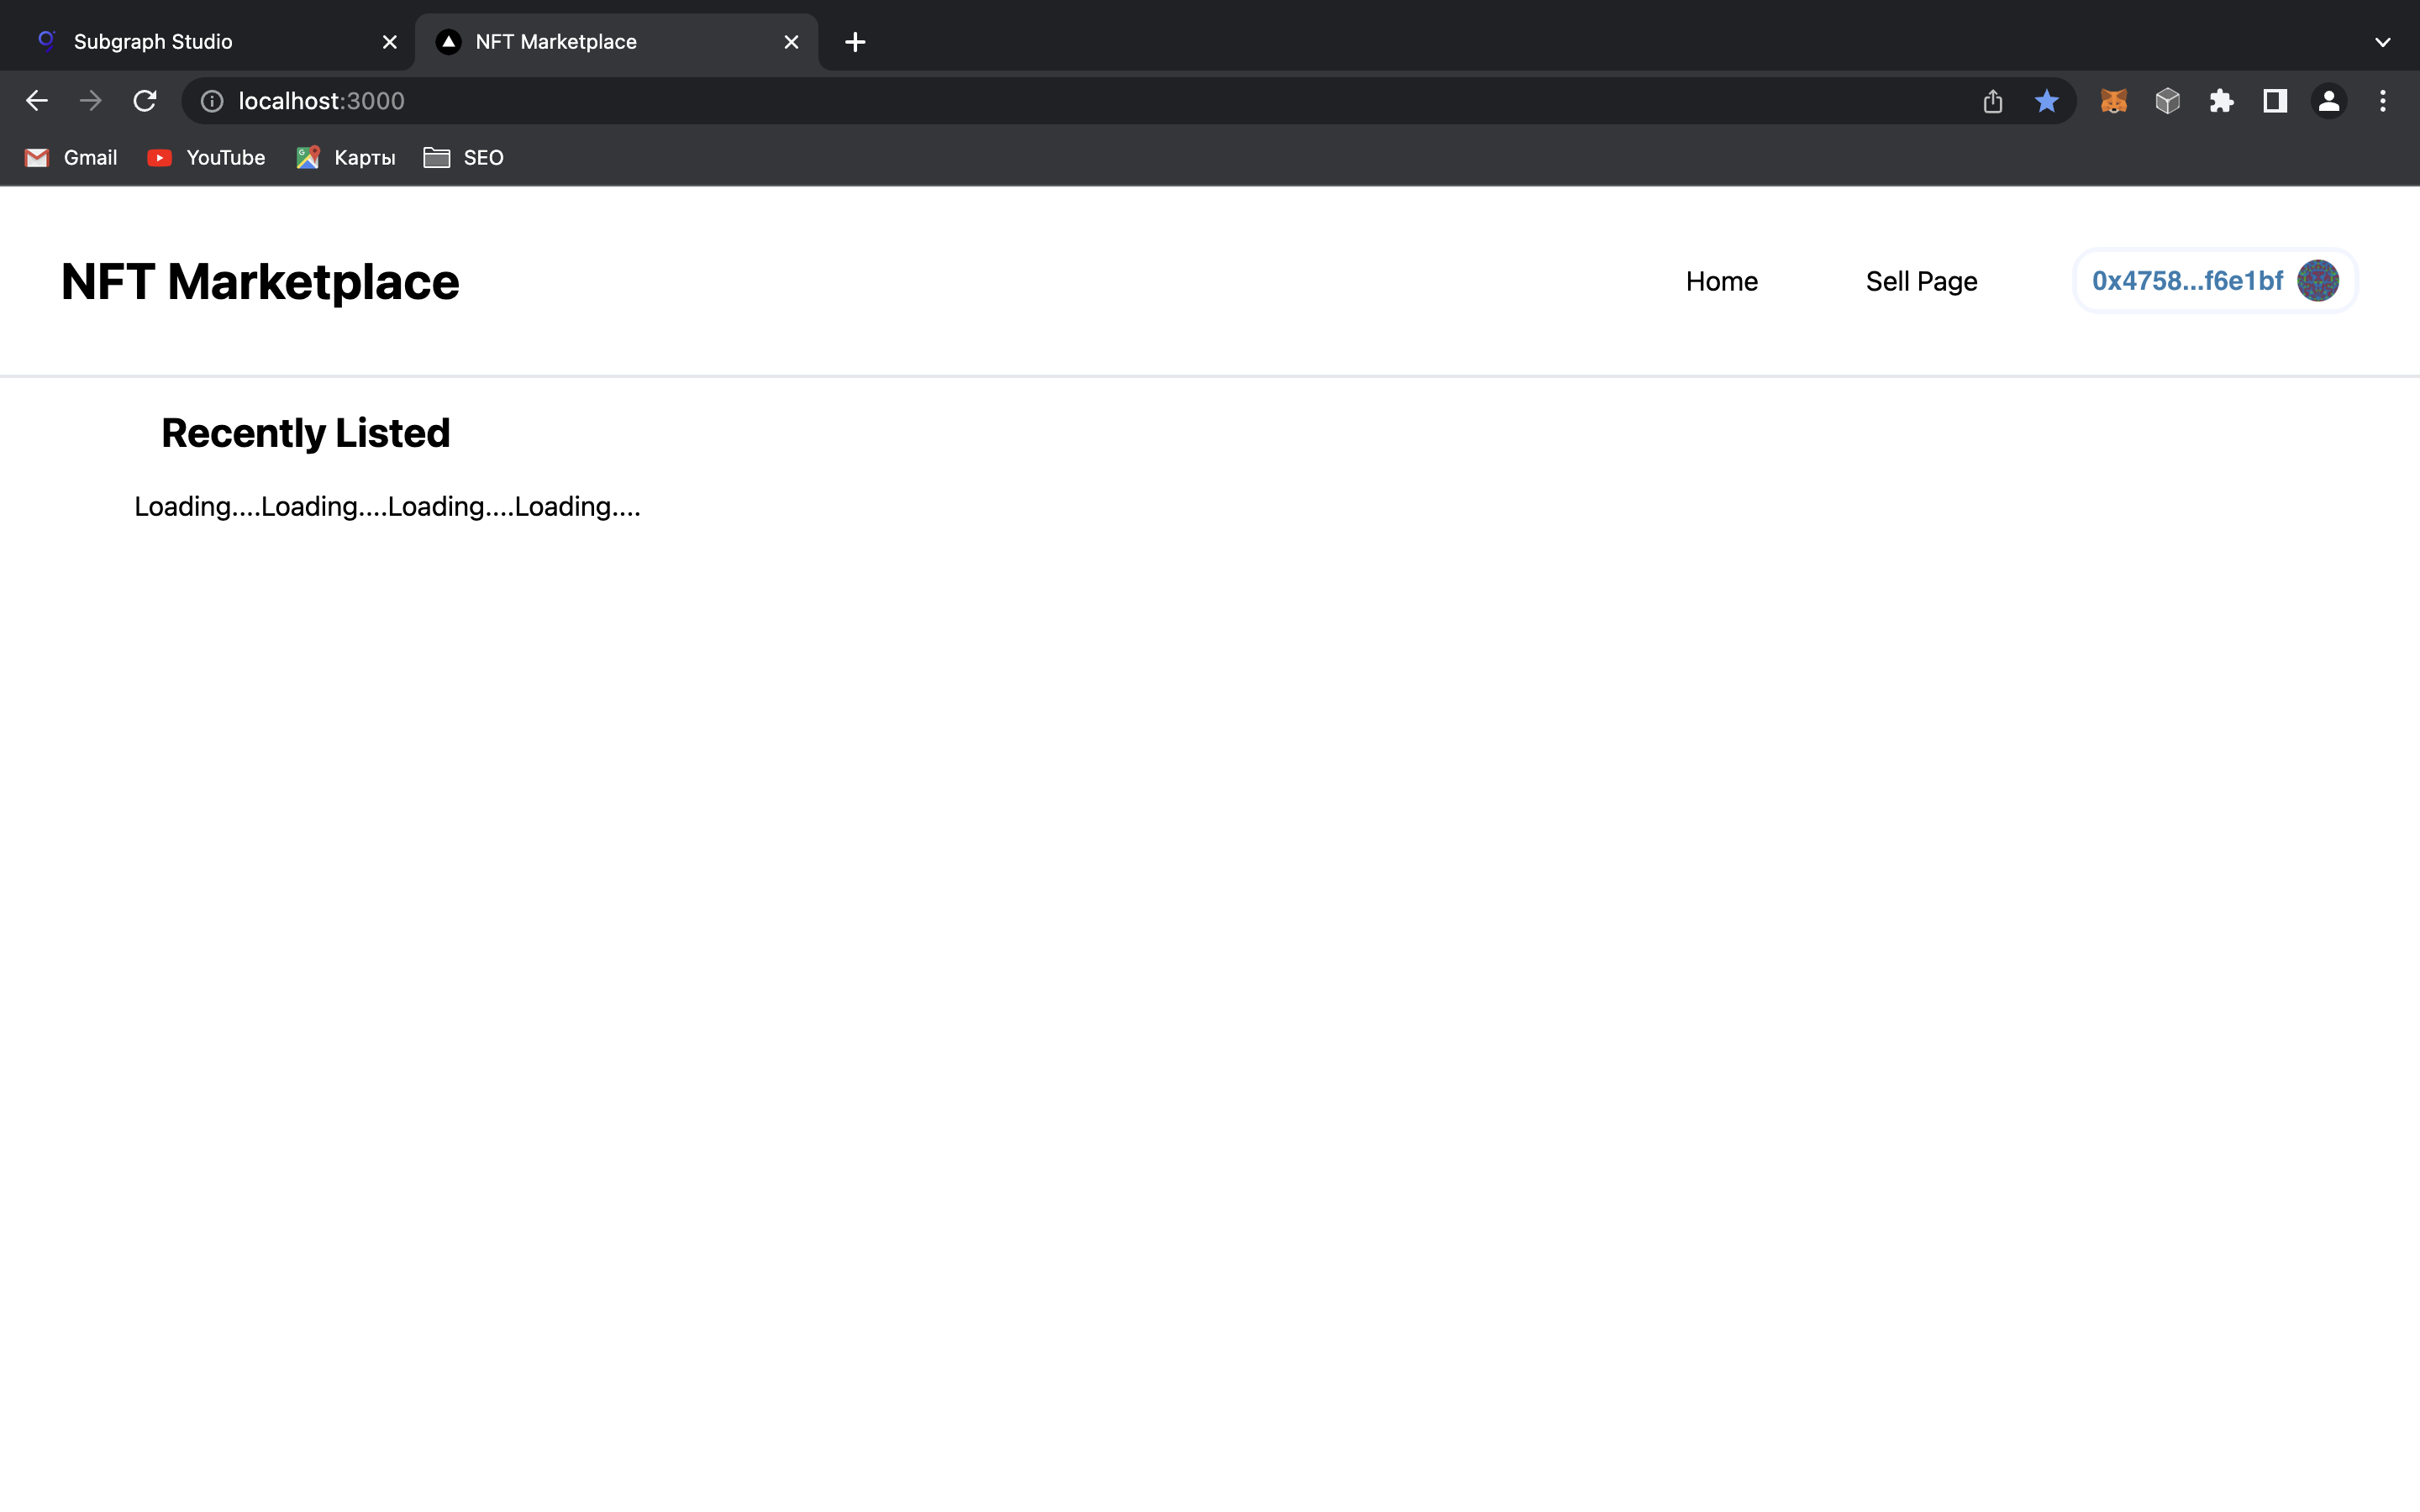The image size is (2420, 1512).
Task: Toggle the browser side panel
Action: [2276, 101]
